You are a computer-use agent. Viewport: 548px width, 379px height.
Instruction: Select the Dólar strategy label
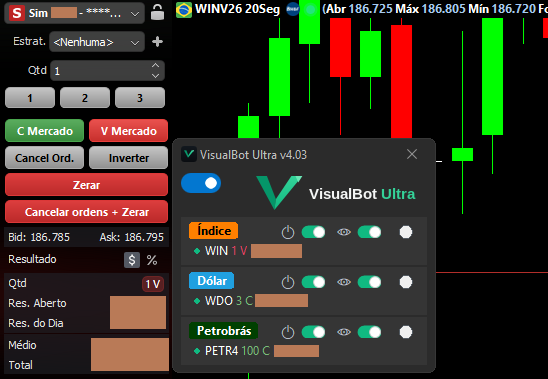[x=211, y=281]
